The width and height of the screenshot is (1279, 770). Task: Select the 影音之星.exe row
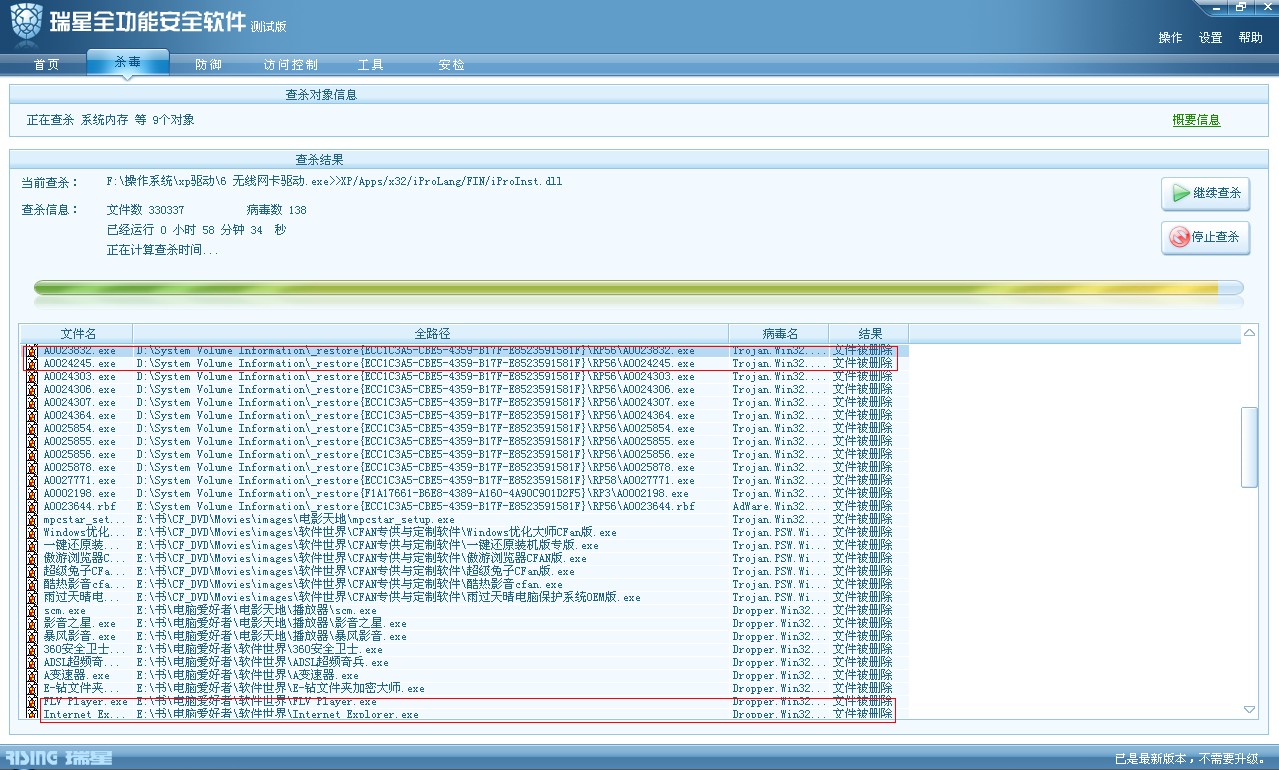click(x=466, y=624)
